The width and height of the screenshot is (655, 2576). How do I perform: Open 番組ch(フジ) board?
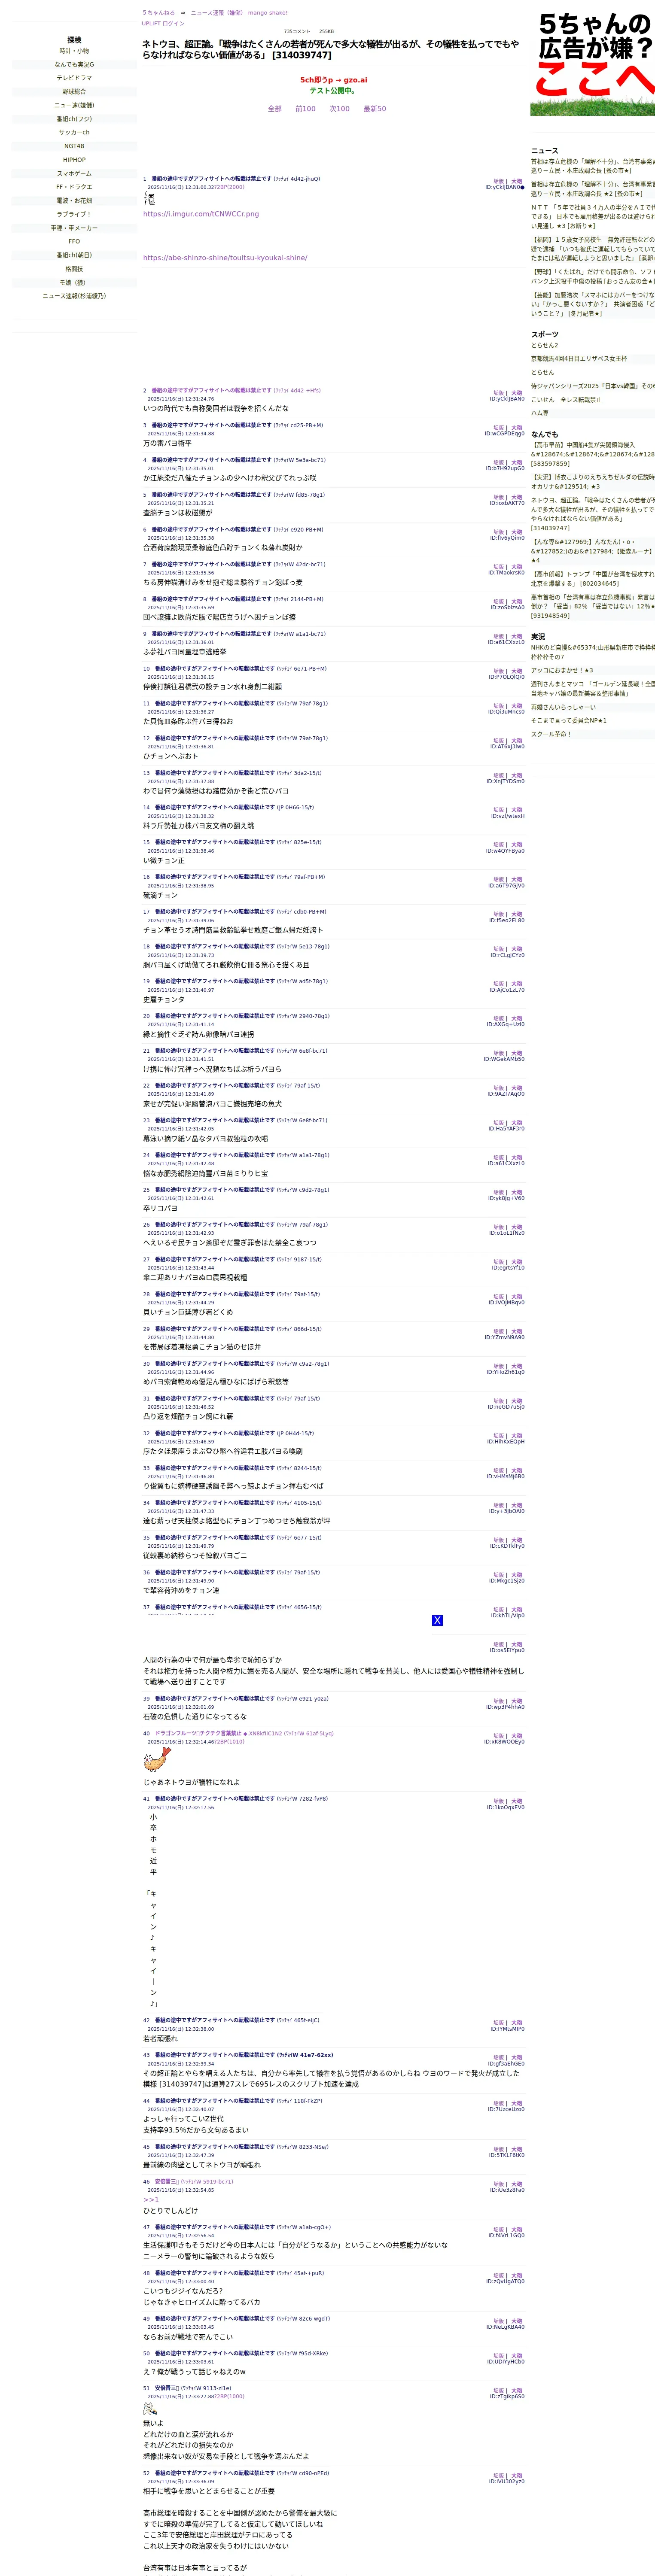point(74,119)
